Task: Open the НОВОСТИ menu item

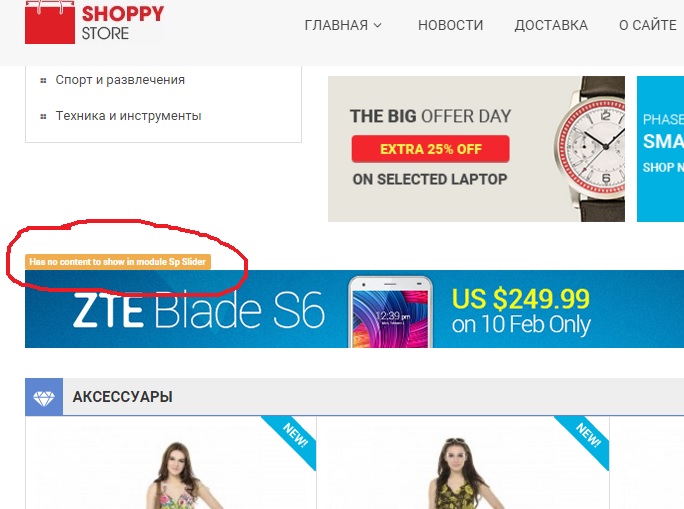Action: (x=451, y=25)
